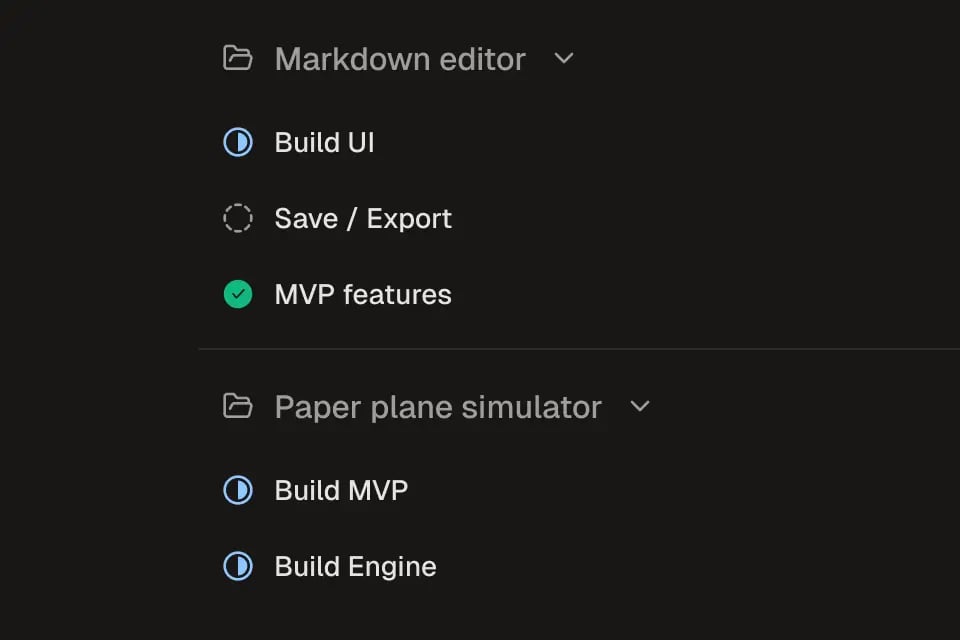This screenshot has height=640, width=960.
Task: Click the Markdown editor folder icon
Action: click(237, 58)
